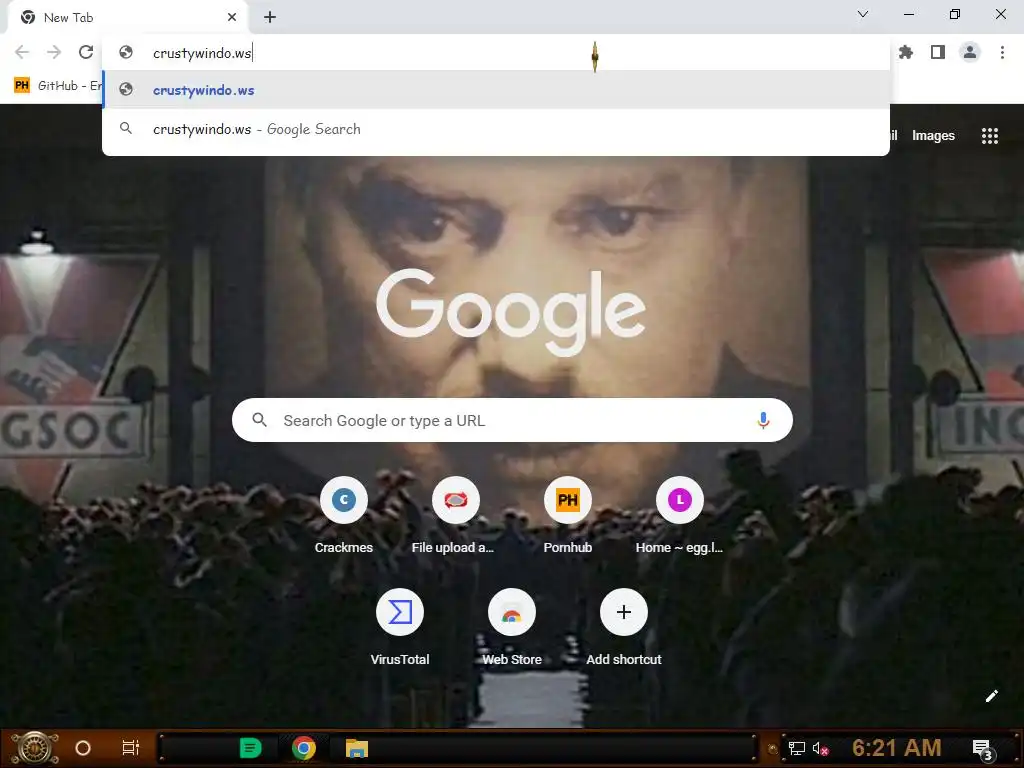Open the Pornhub shortcut tile

coord(568,516)
